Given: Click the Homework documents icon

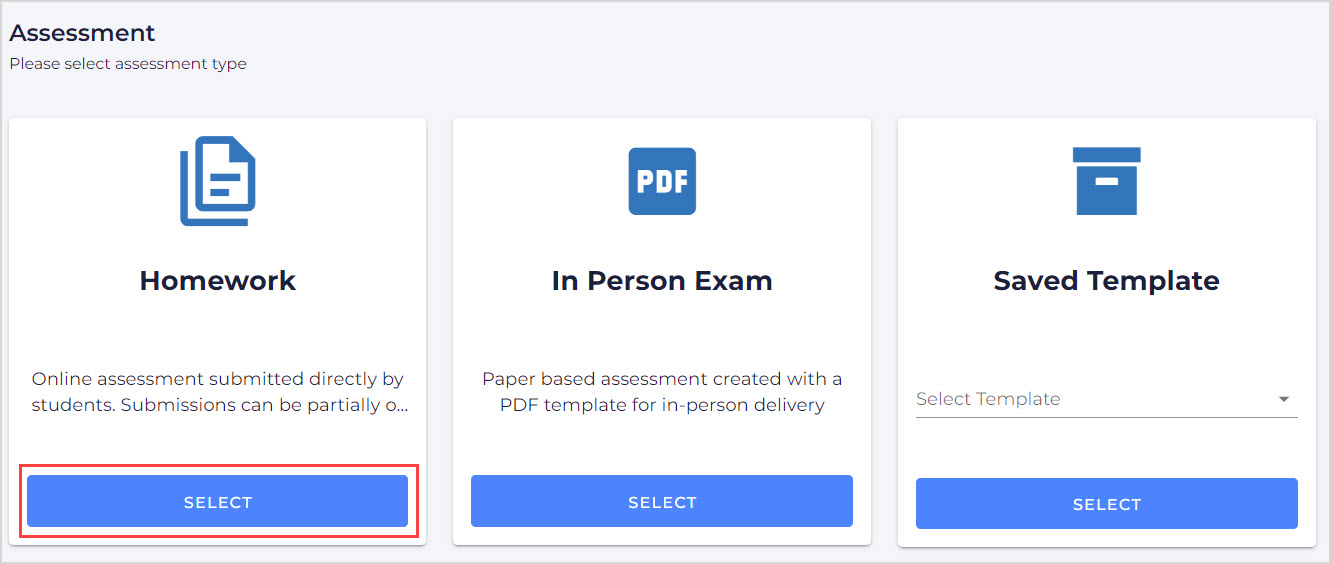Looking at the screenshot, I should click(218, 181).
